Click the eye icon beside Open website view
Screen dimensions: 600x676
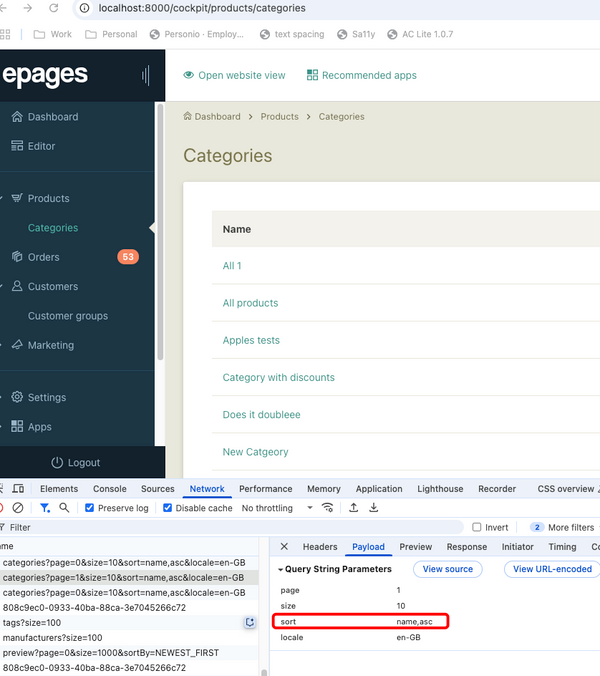click(188, 75)
